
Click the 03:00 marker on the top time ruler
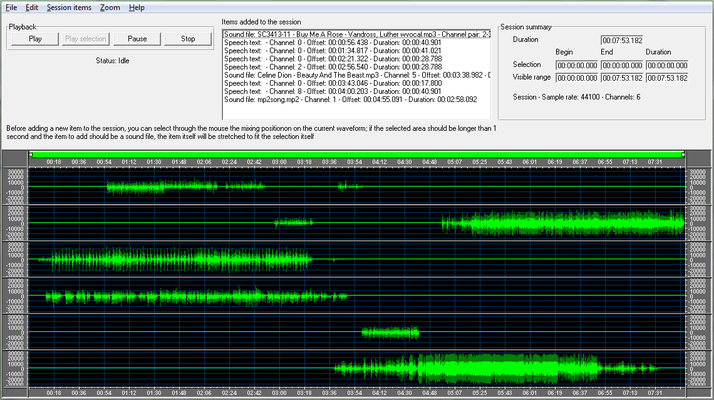pos(279,162)
